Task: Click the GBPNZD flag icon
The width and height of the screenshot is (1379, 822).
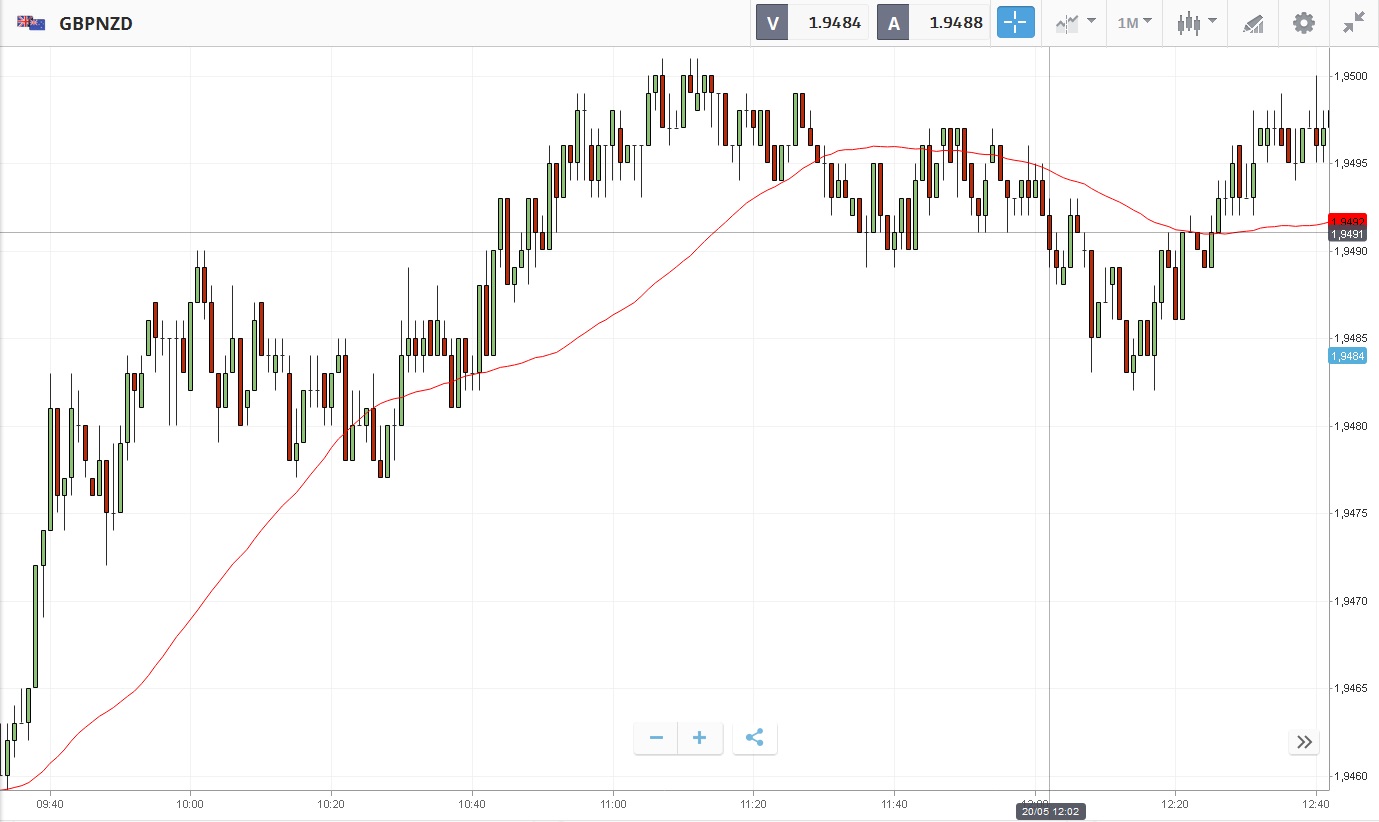Action: click(30, 23)
